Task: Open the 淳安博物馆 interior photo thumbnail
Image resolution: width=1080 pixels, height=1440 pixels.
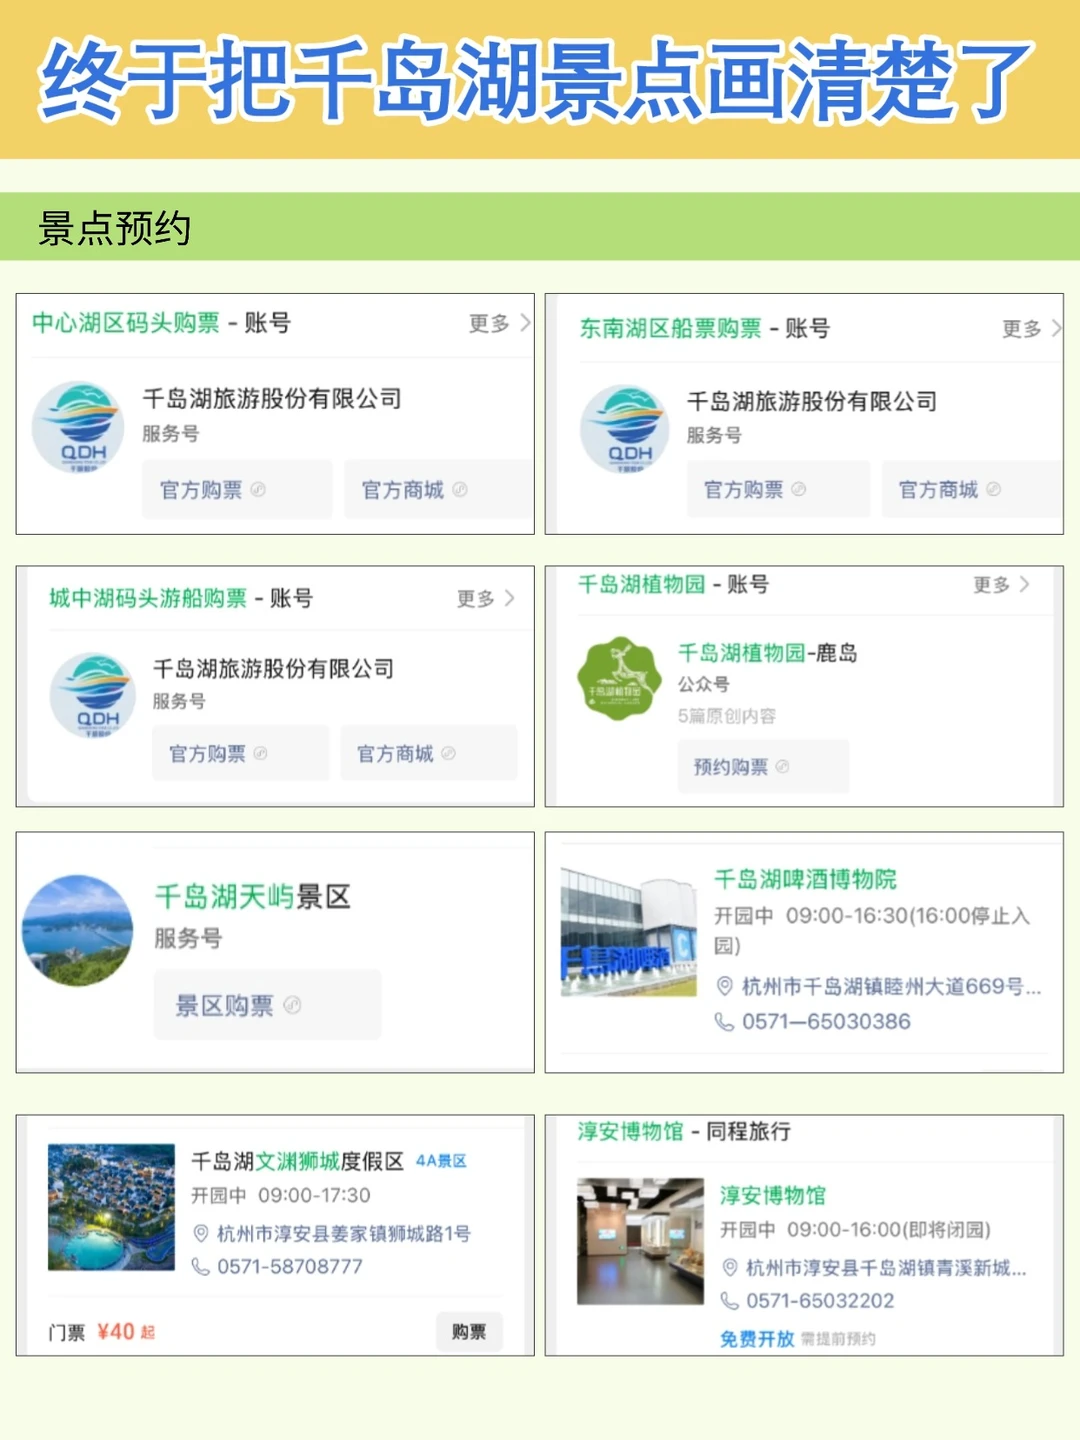Action: [641, 1241]
